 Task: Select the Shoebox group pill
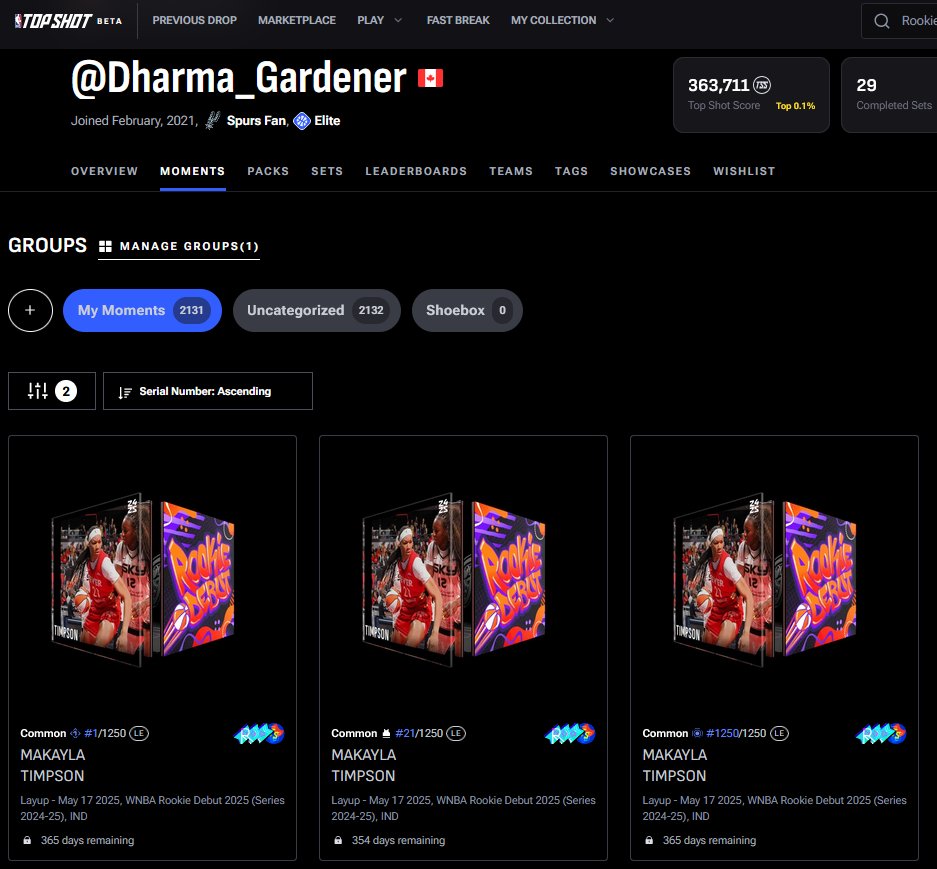467,310
